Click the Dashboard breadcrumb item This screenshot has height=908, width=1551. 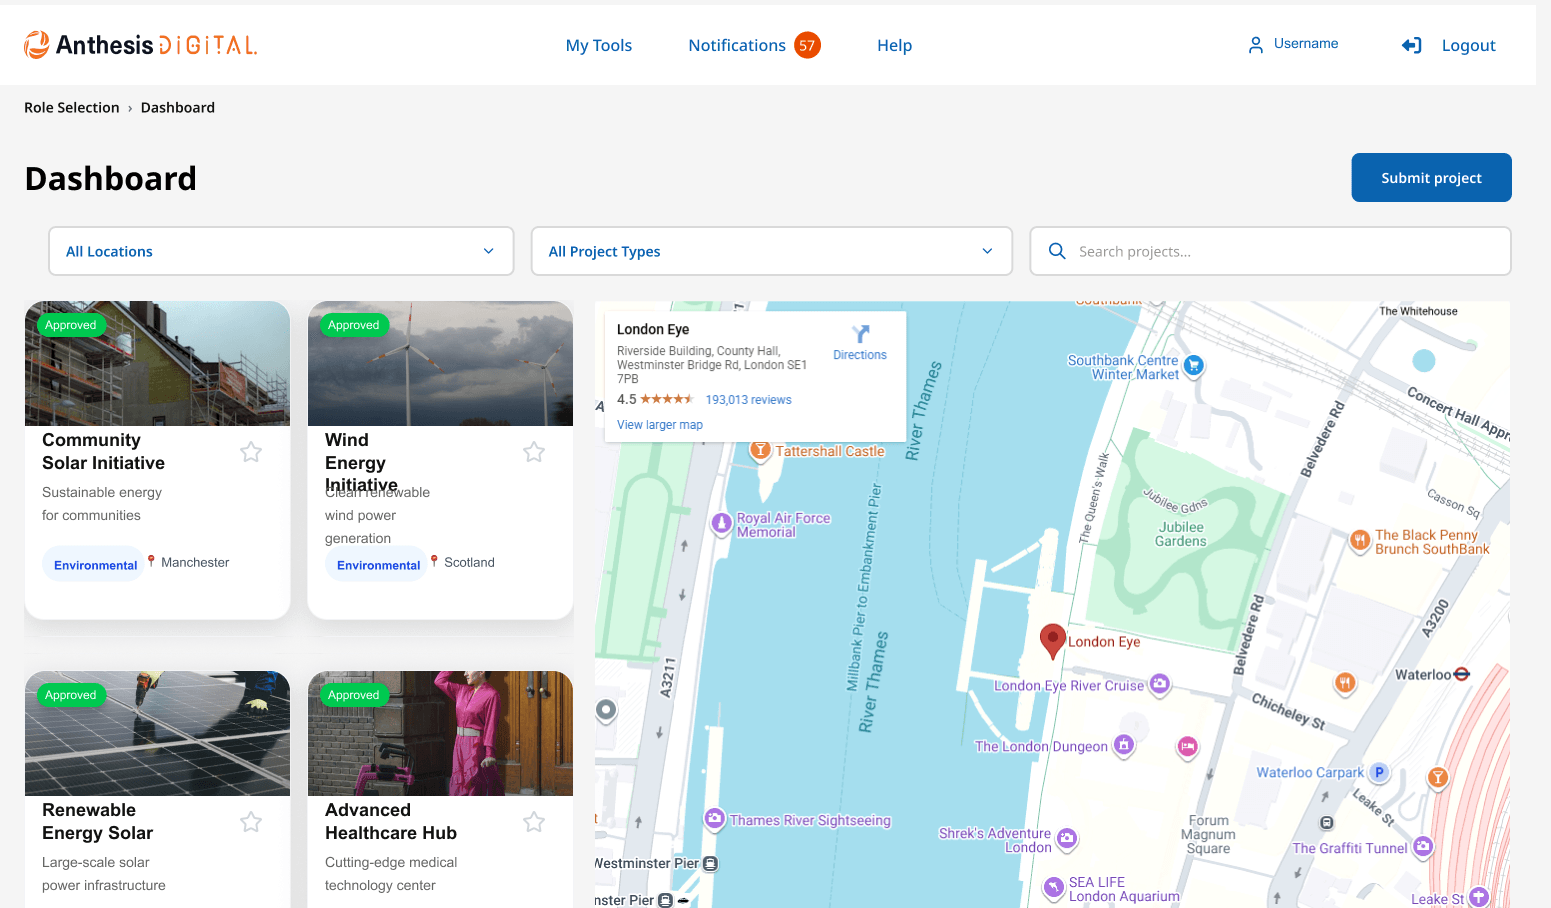click(x=178, y=107)
